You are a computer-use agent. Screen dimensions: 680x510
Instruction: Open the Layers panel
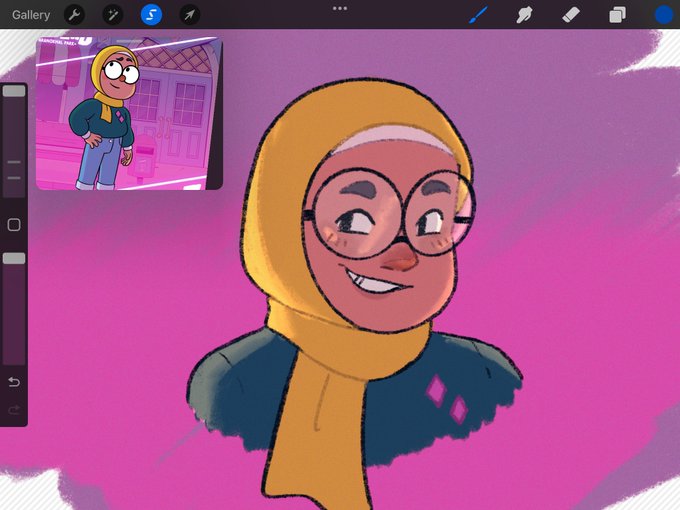pyautogui.click(x=617, y=15)
